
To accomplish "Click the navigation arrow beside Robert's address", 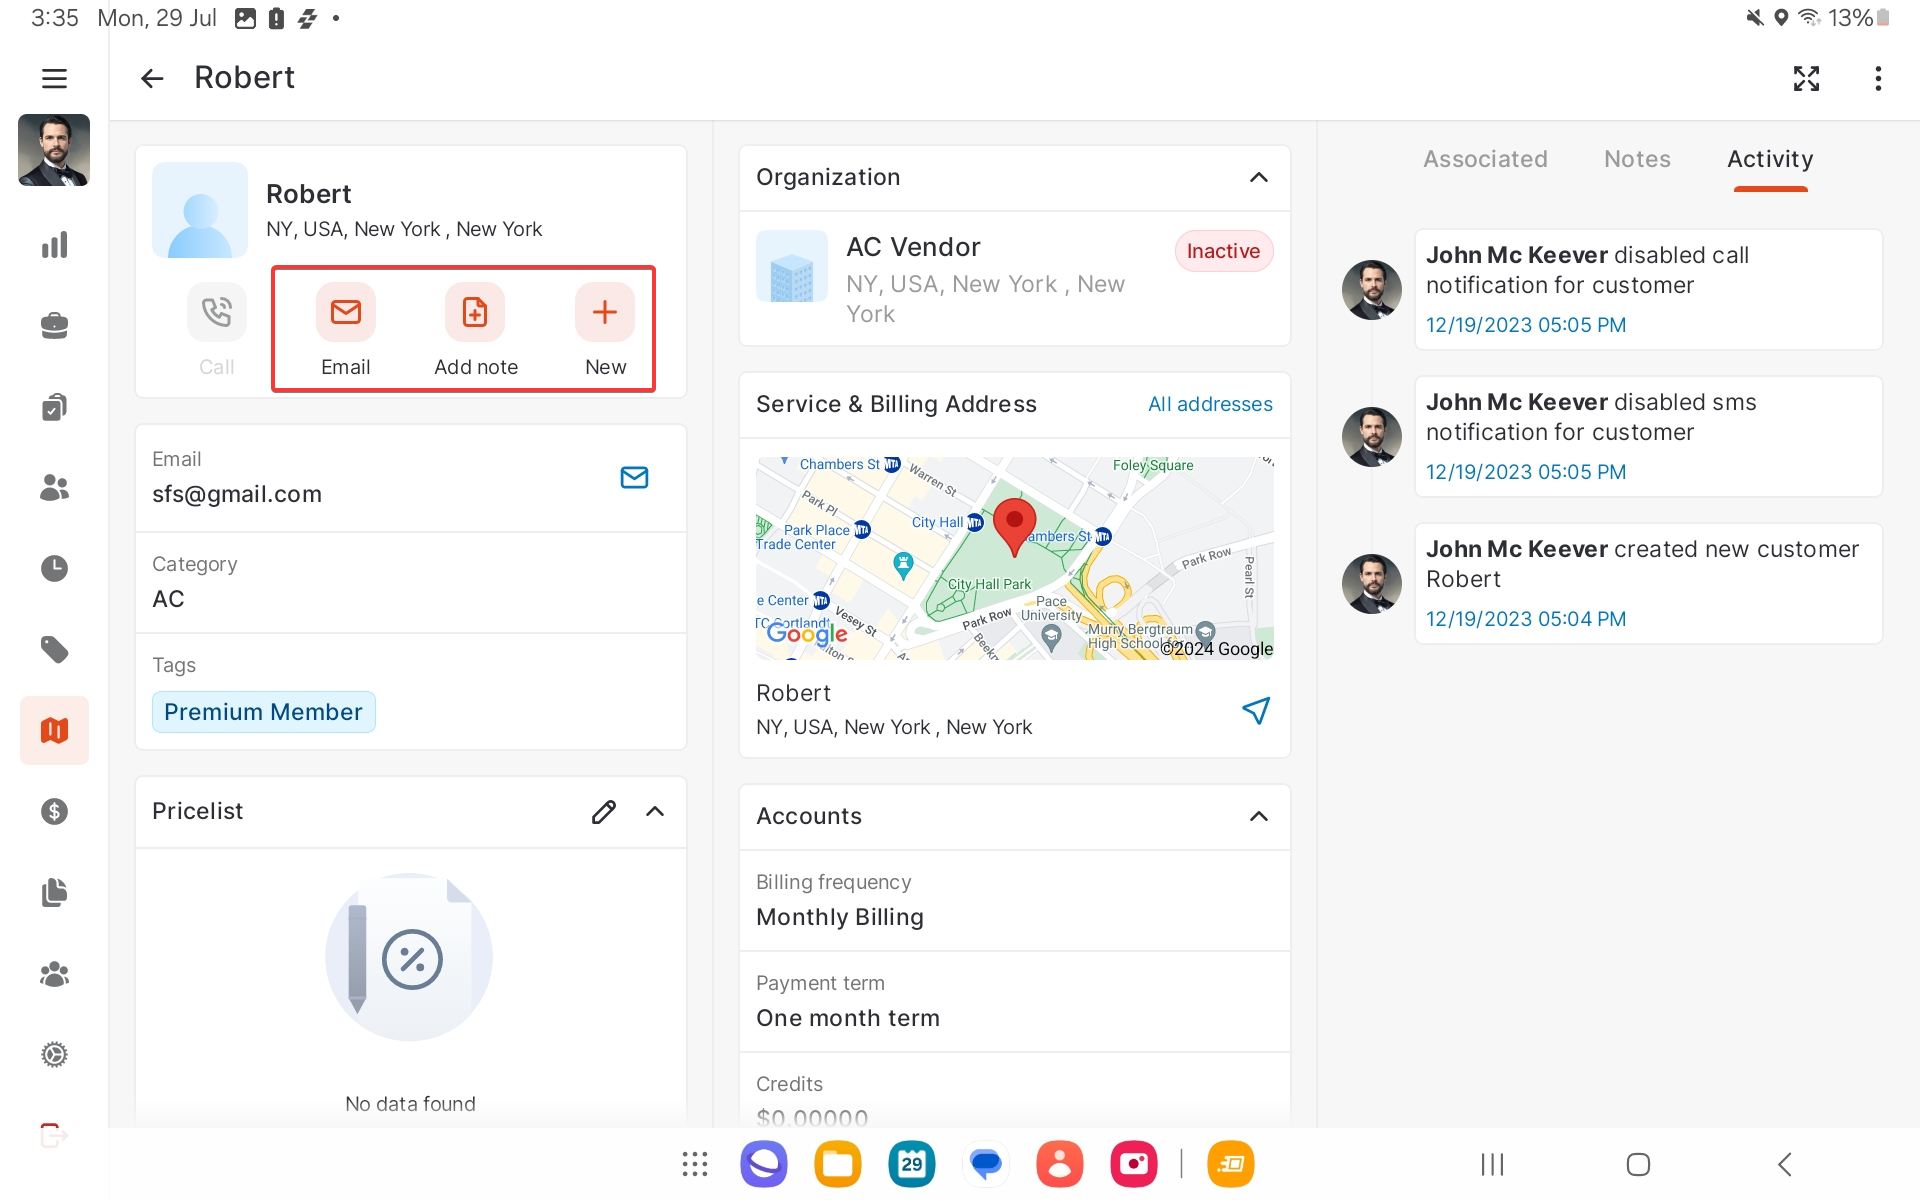I will (1255, 710).
